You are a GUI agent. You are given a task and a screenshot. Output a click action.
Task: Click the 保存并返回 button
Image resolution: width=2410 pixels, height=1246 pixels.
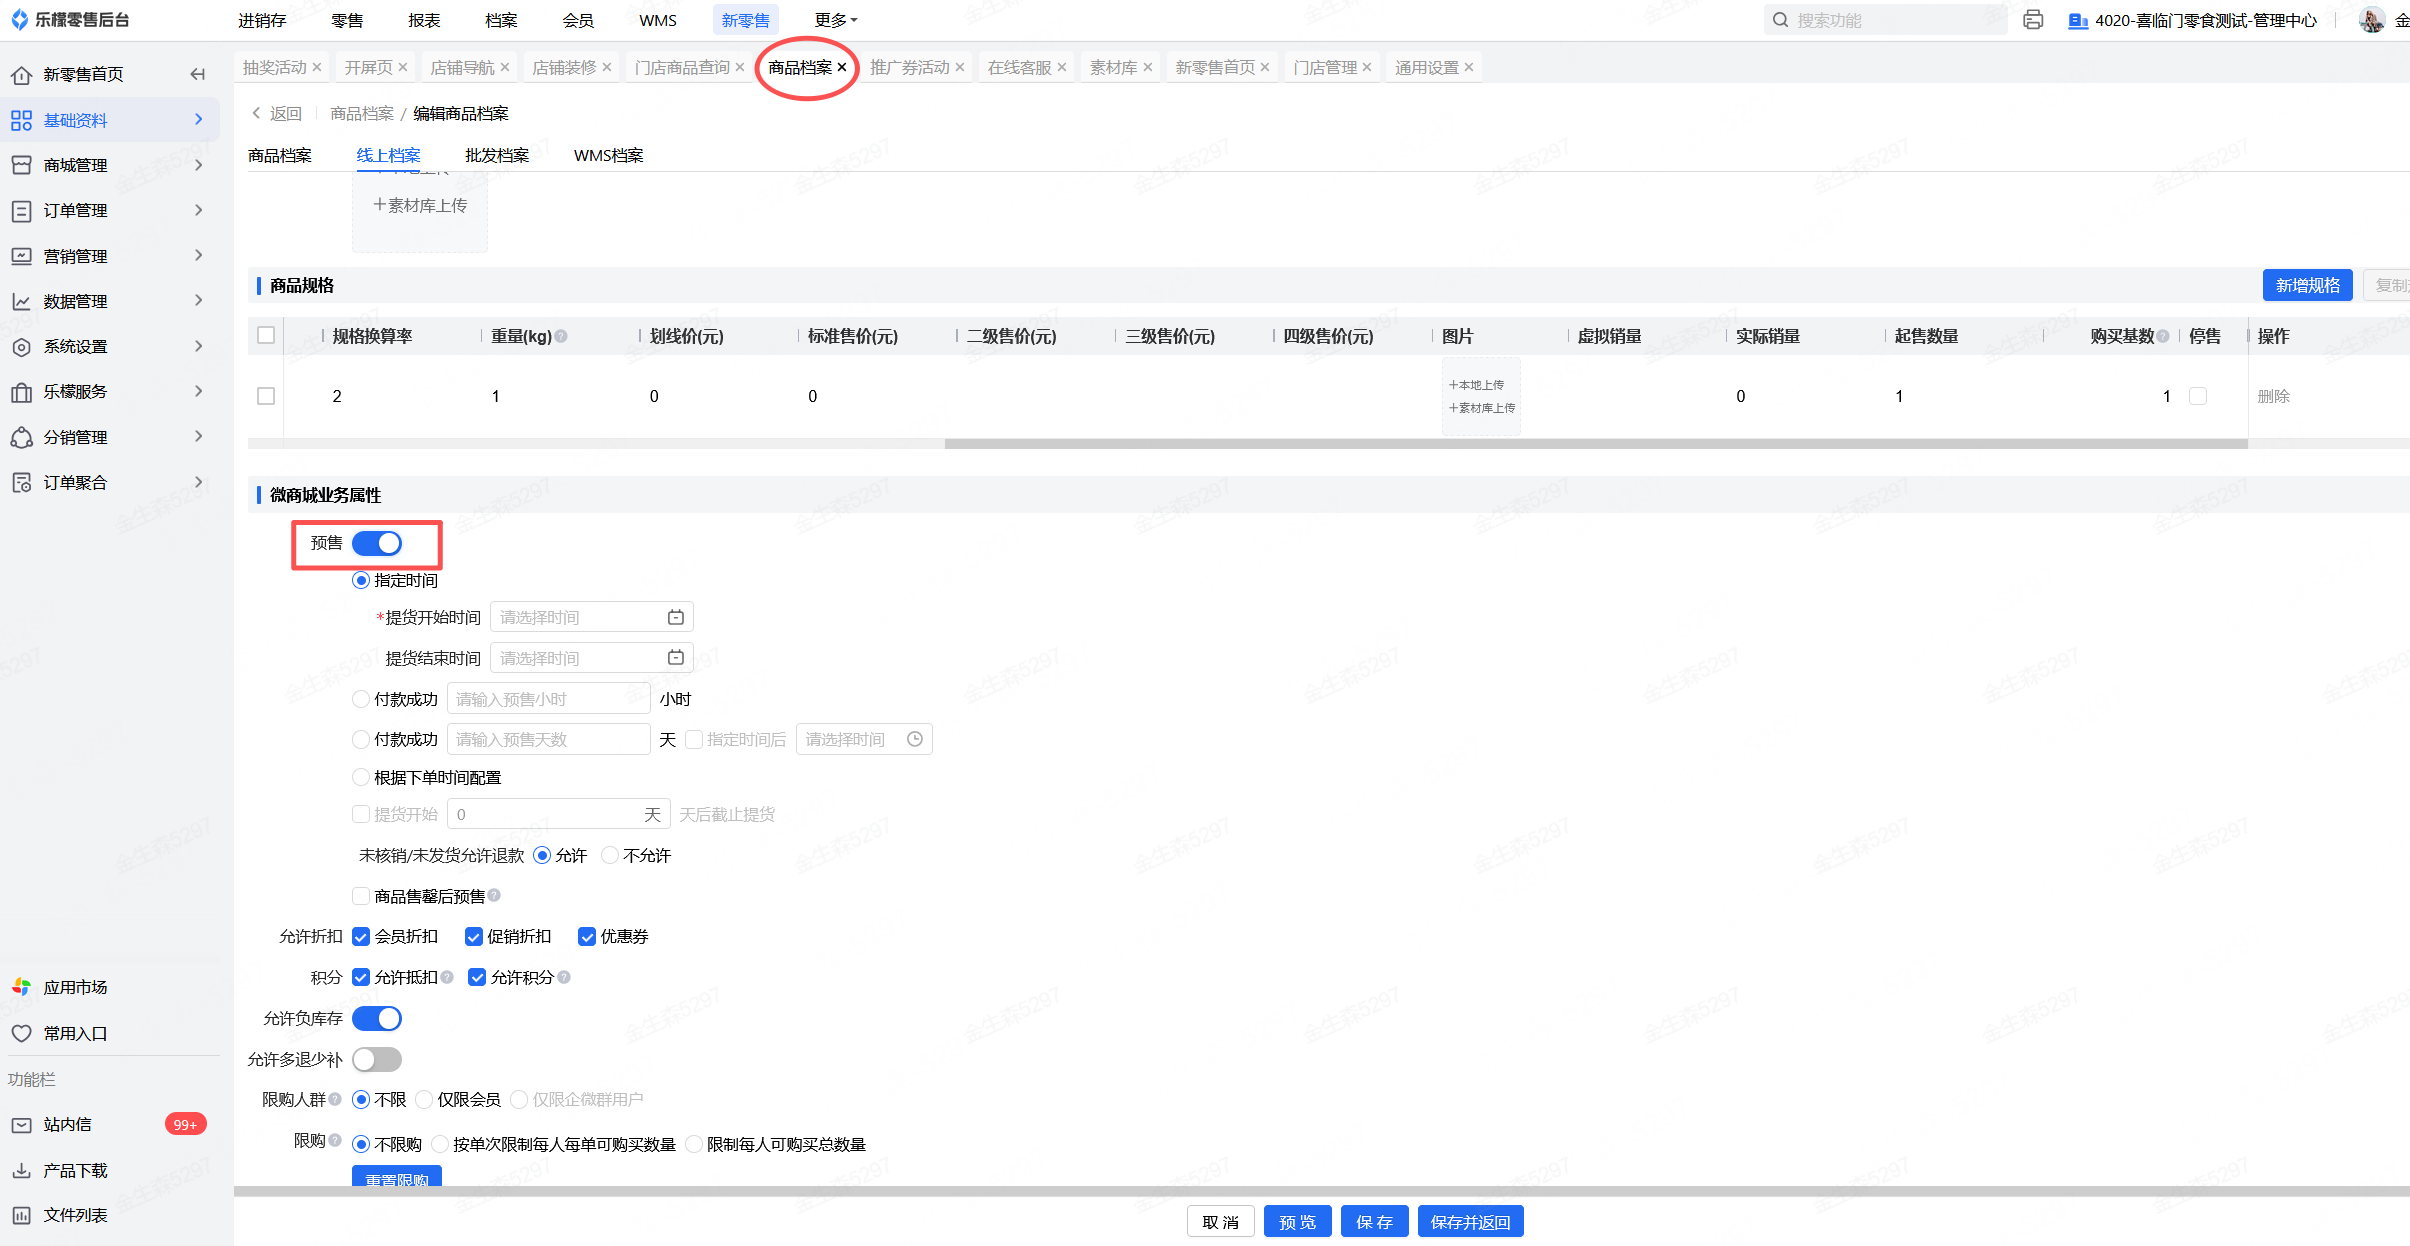point(1470,1222)
